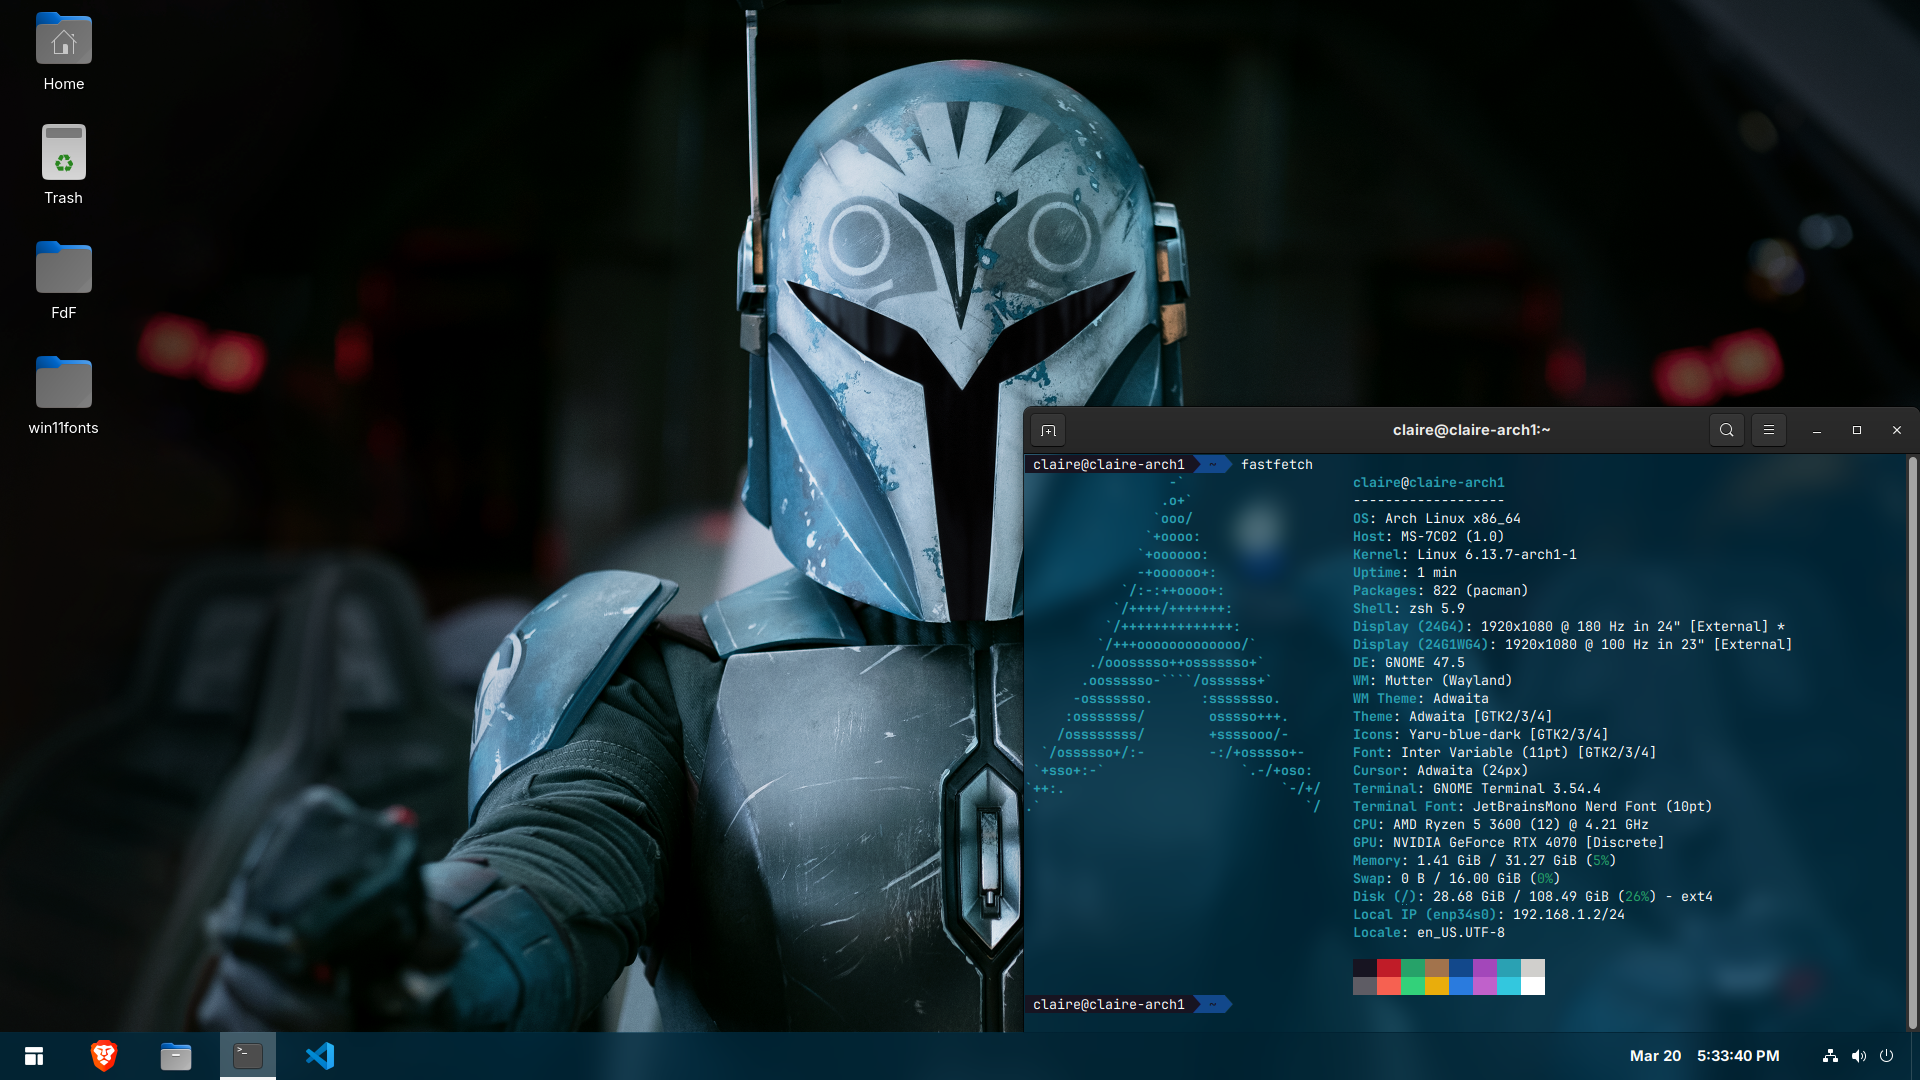Viewport: 1920px width, 1080px height.
Task: Click 'WM Theme: Adwaita' line
Action: (x=1421, y=699)
